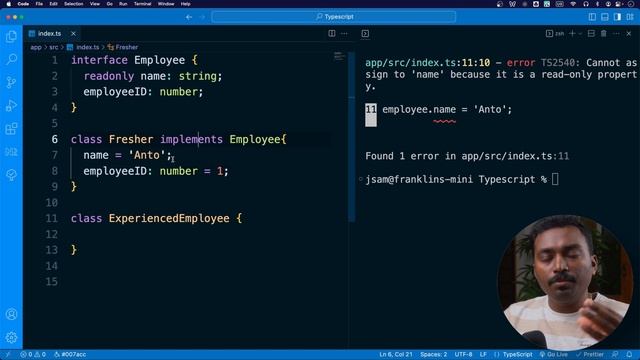Open editor More Actions ellipsis

coord(344,33)
